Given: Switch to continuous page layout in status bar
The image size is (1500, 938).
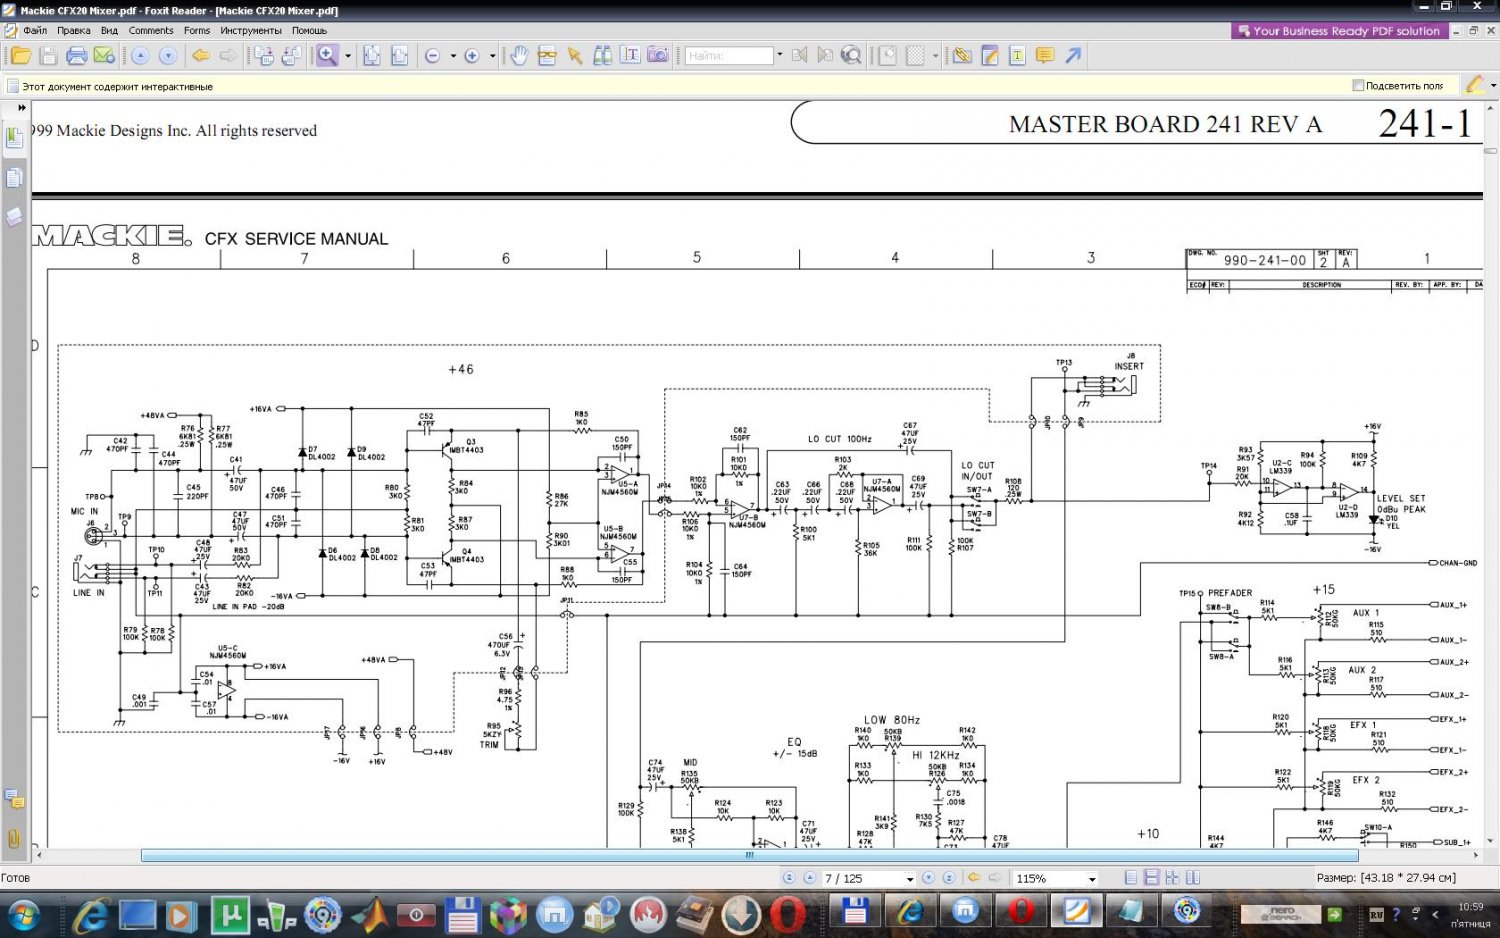Looking at the screenshot, I should (1151, 878).
